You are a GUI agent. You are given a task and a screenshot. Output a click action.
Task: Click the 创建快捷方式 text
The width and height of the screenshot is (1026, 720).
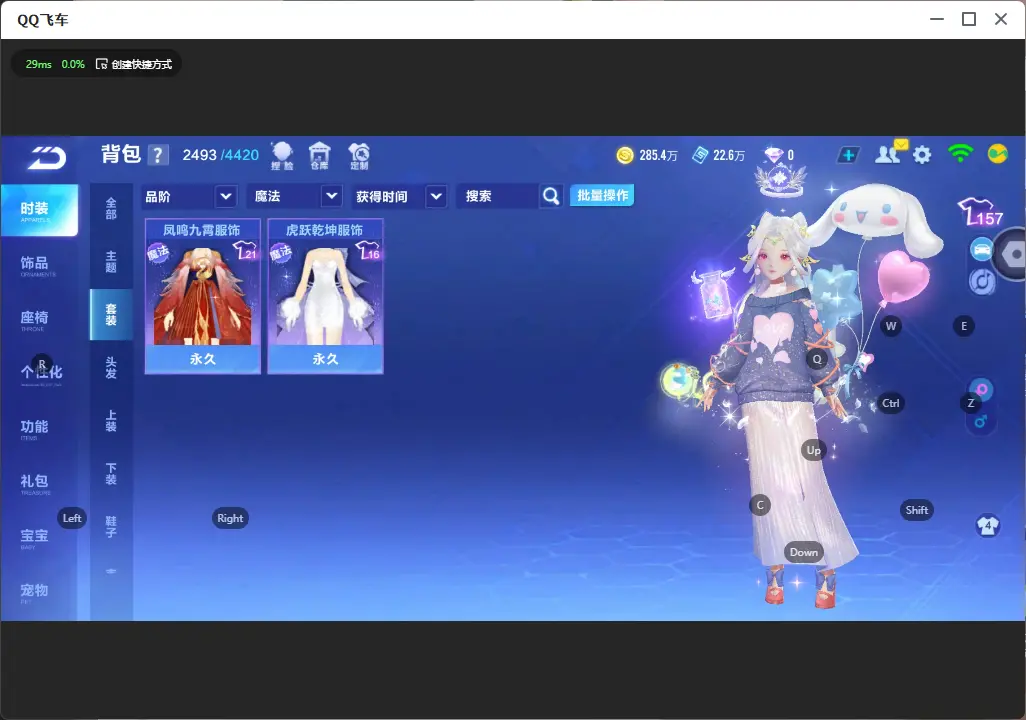pos(141,64)
